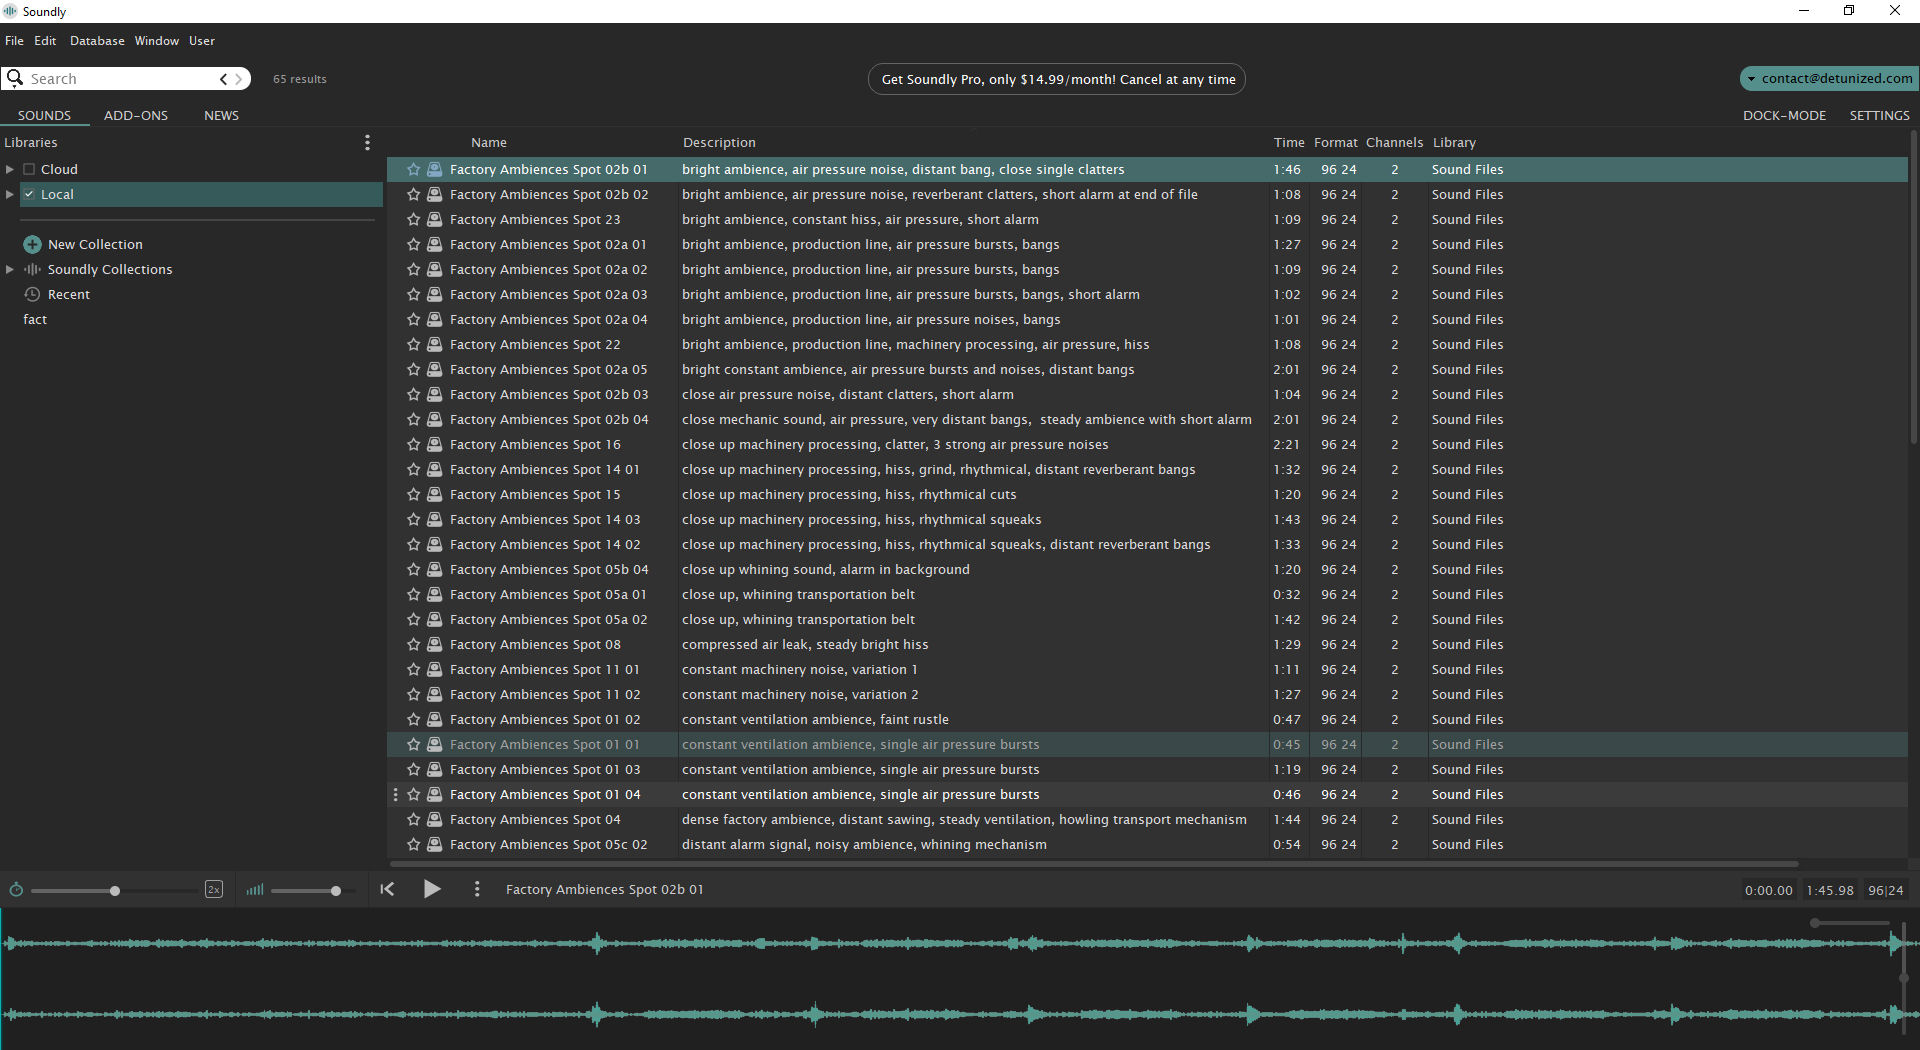Switch to the ADD-ONS tab
1920x1050 pixels.
coord(136,116)
